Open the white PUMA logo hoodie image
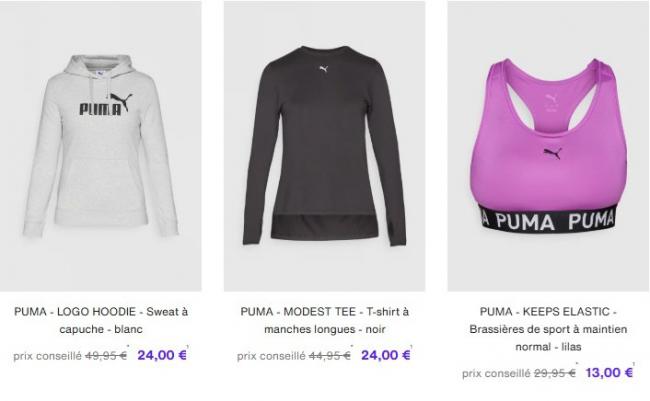The width and height of the screenshot is (650, 401). pos(101,146)
